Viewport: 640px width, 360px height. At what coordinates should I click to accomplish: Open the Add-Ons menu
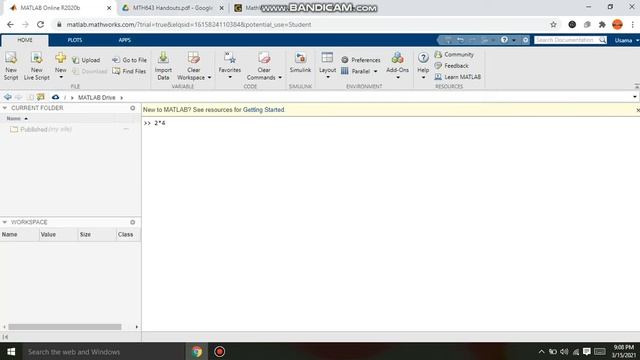(x=398, y=66)
